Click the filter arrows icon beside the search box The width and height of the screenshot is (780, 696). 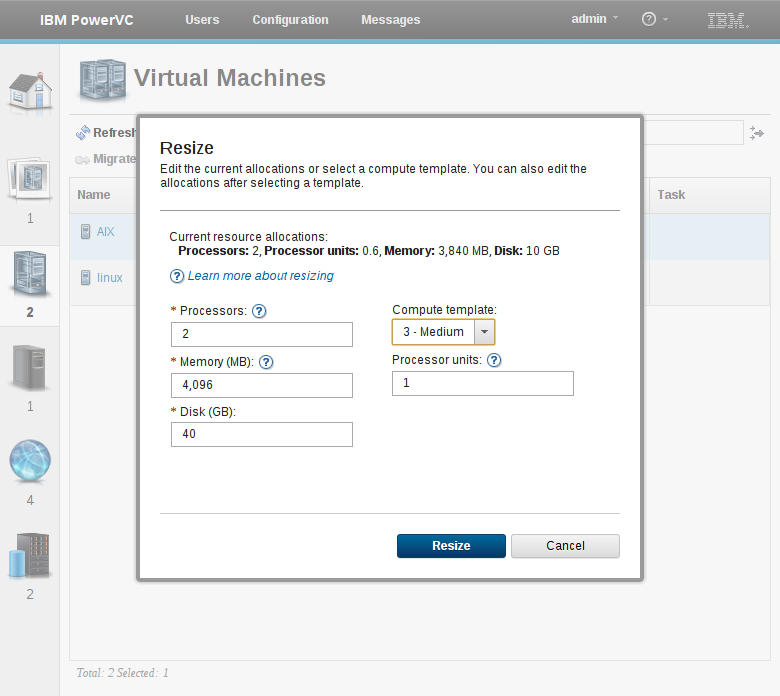(x=757, y=133)
